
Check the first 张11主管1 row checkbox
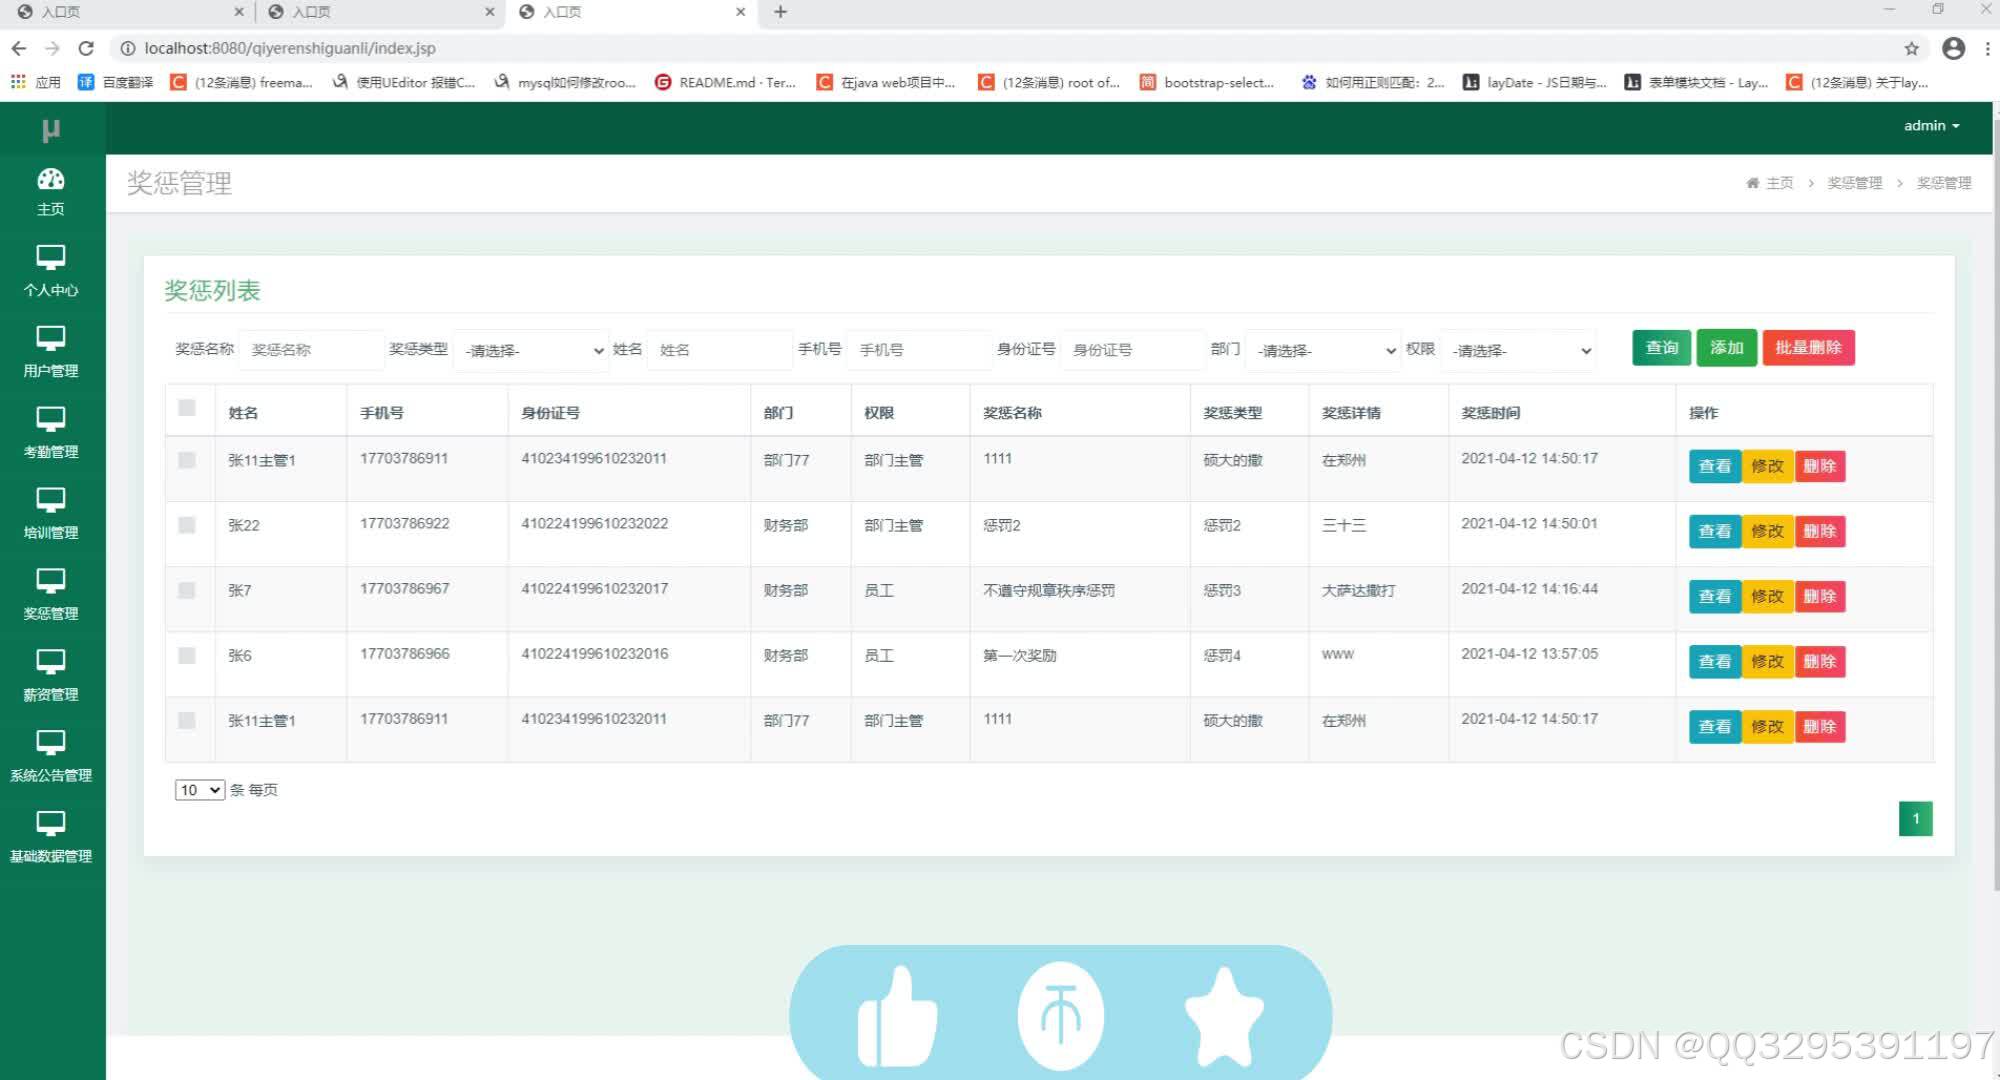click(x=187, y=460)
